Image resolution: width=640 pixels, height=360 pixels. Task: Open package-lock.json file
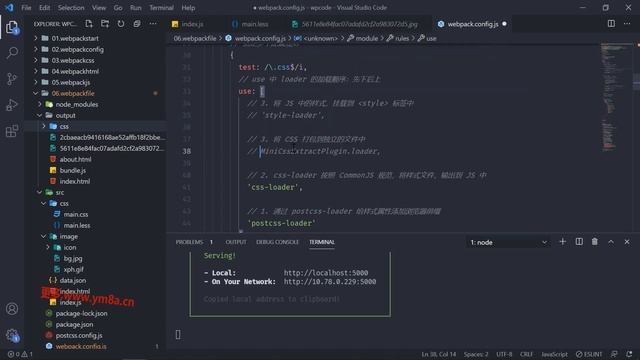tap(81, 313)
